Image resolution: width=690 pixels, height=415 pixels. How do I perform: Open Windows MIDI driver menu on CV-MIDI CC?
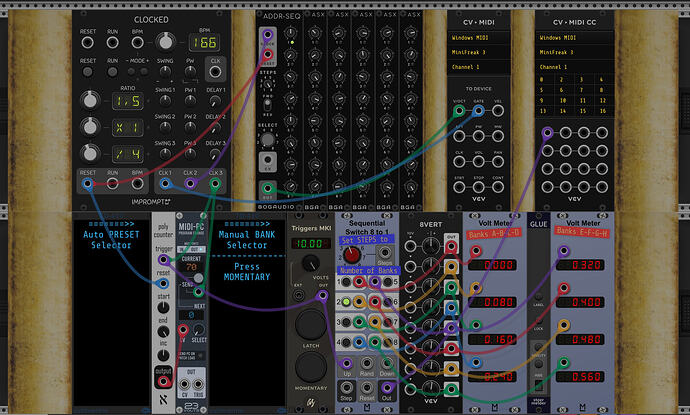tap(574, 38)
